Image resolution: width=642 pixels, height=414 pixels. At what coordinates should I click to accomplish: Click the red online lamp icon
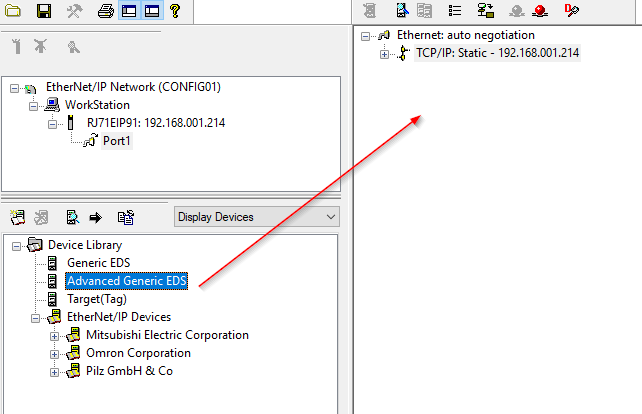[x=540, y=11]
